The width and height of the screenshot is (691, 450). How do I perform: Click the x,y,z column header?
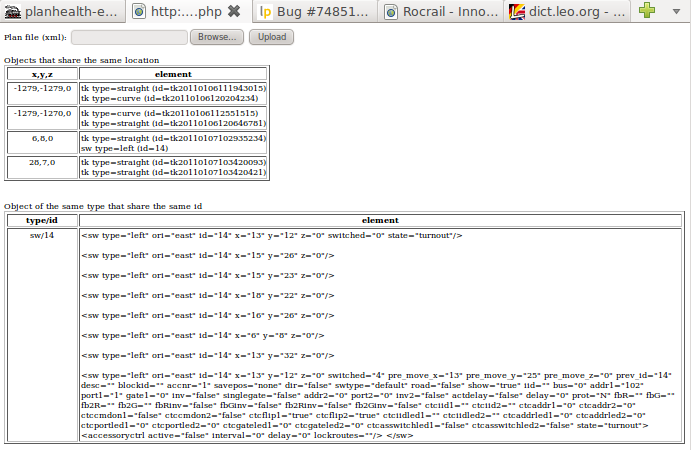(42, 74)
